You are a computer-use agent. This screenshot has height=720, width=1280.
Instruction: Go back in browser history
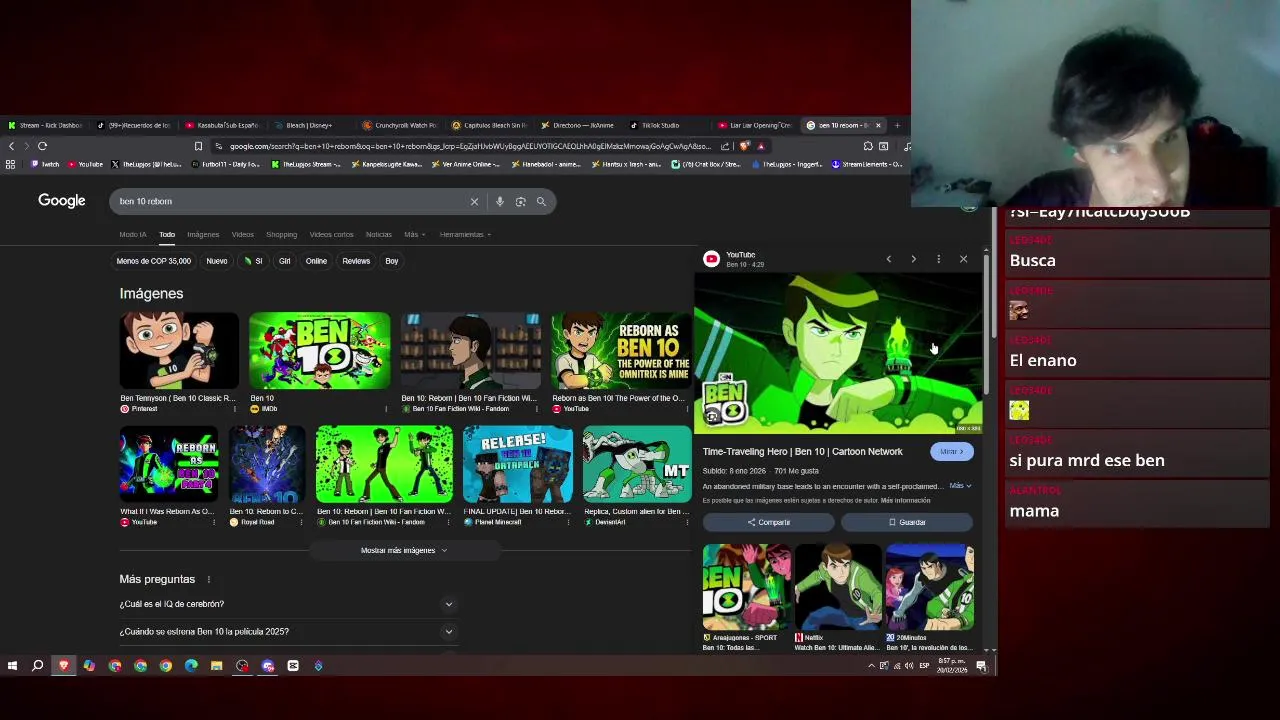tap(11, 146)
